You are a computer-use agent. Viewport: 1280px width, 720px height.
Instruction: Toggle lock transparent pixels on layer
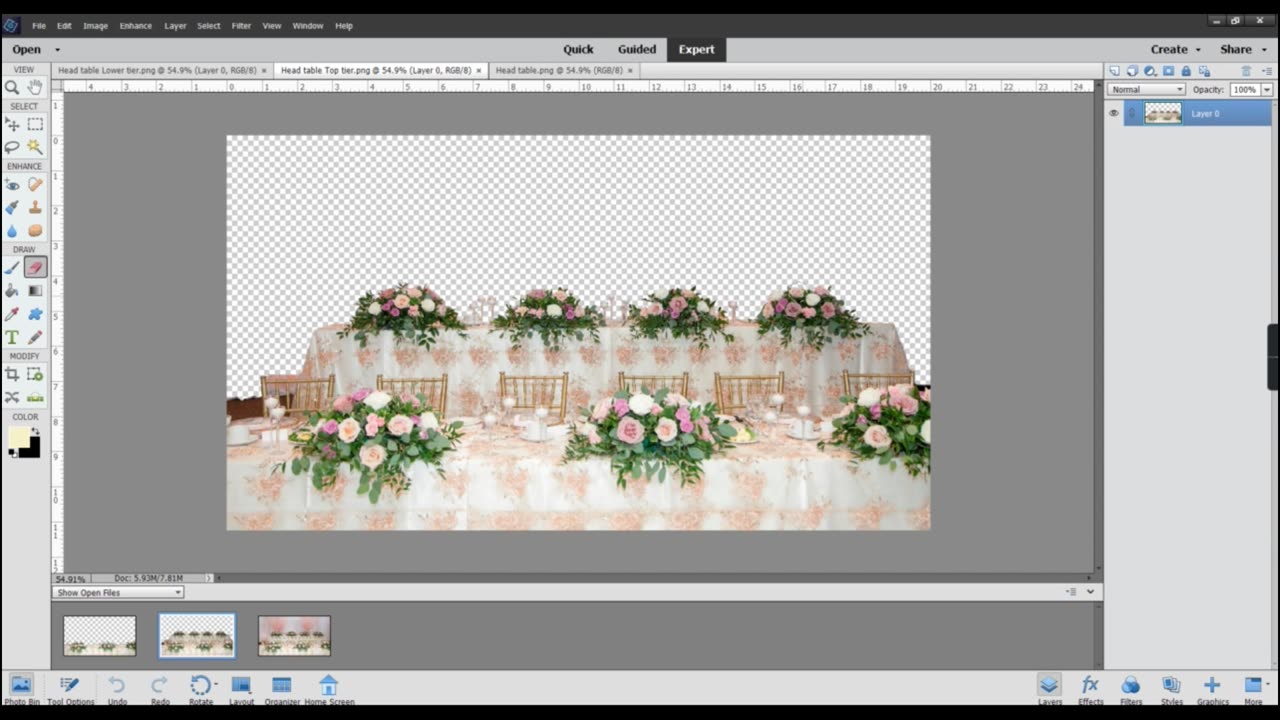tap(1203, 71)
